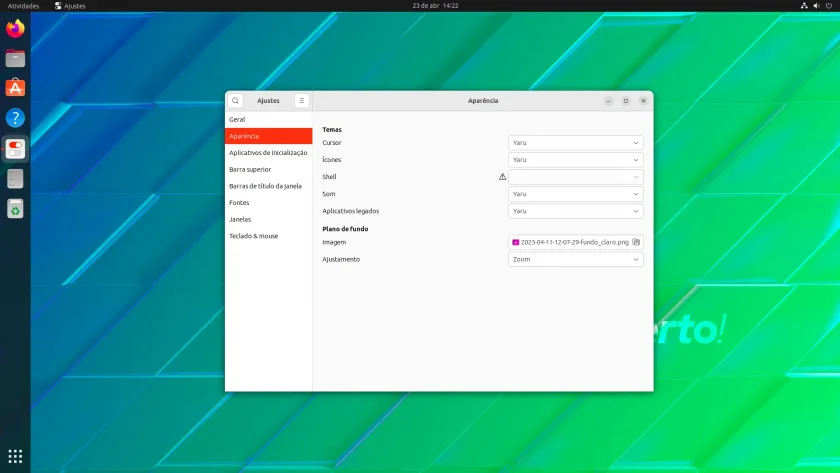Open the hamburger menu in Ajustes header
The height and width of the screenshot is (473, 840).
tap(302, 101)
